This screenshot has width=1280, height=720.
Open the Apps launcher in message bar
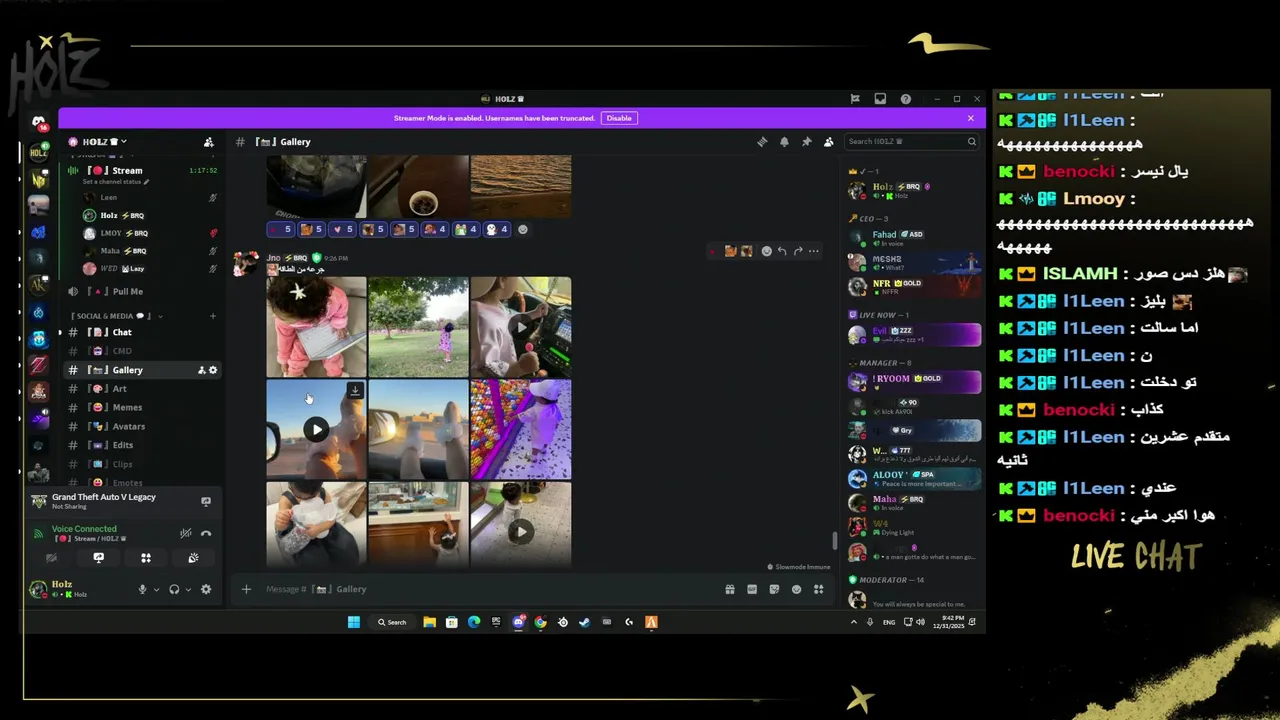[x=818, y=589]
